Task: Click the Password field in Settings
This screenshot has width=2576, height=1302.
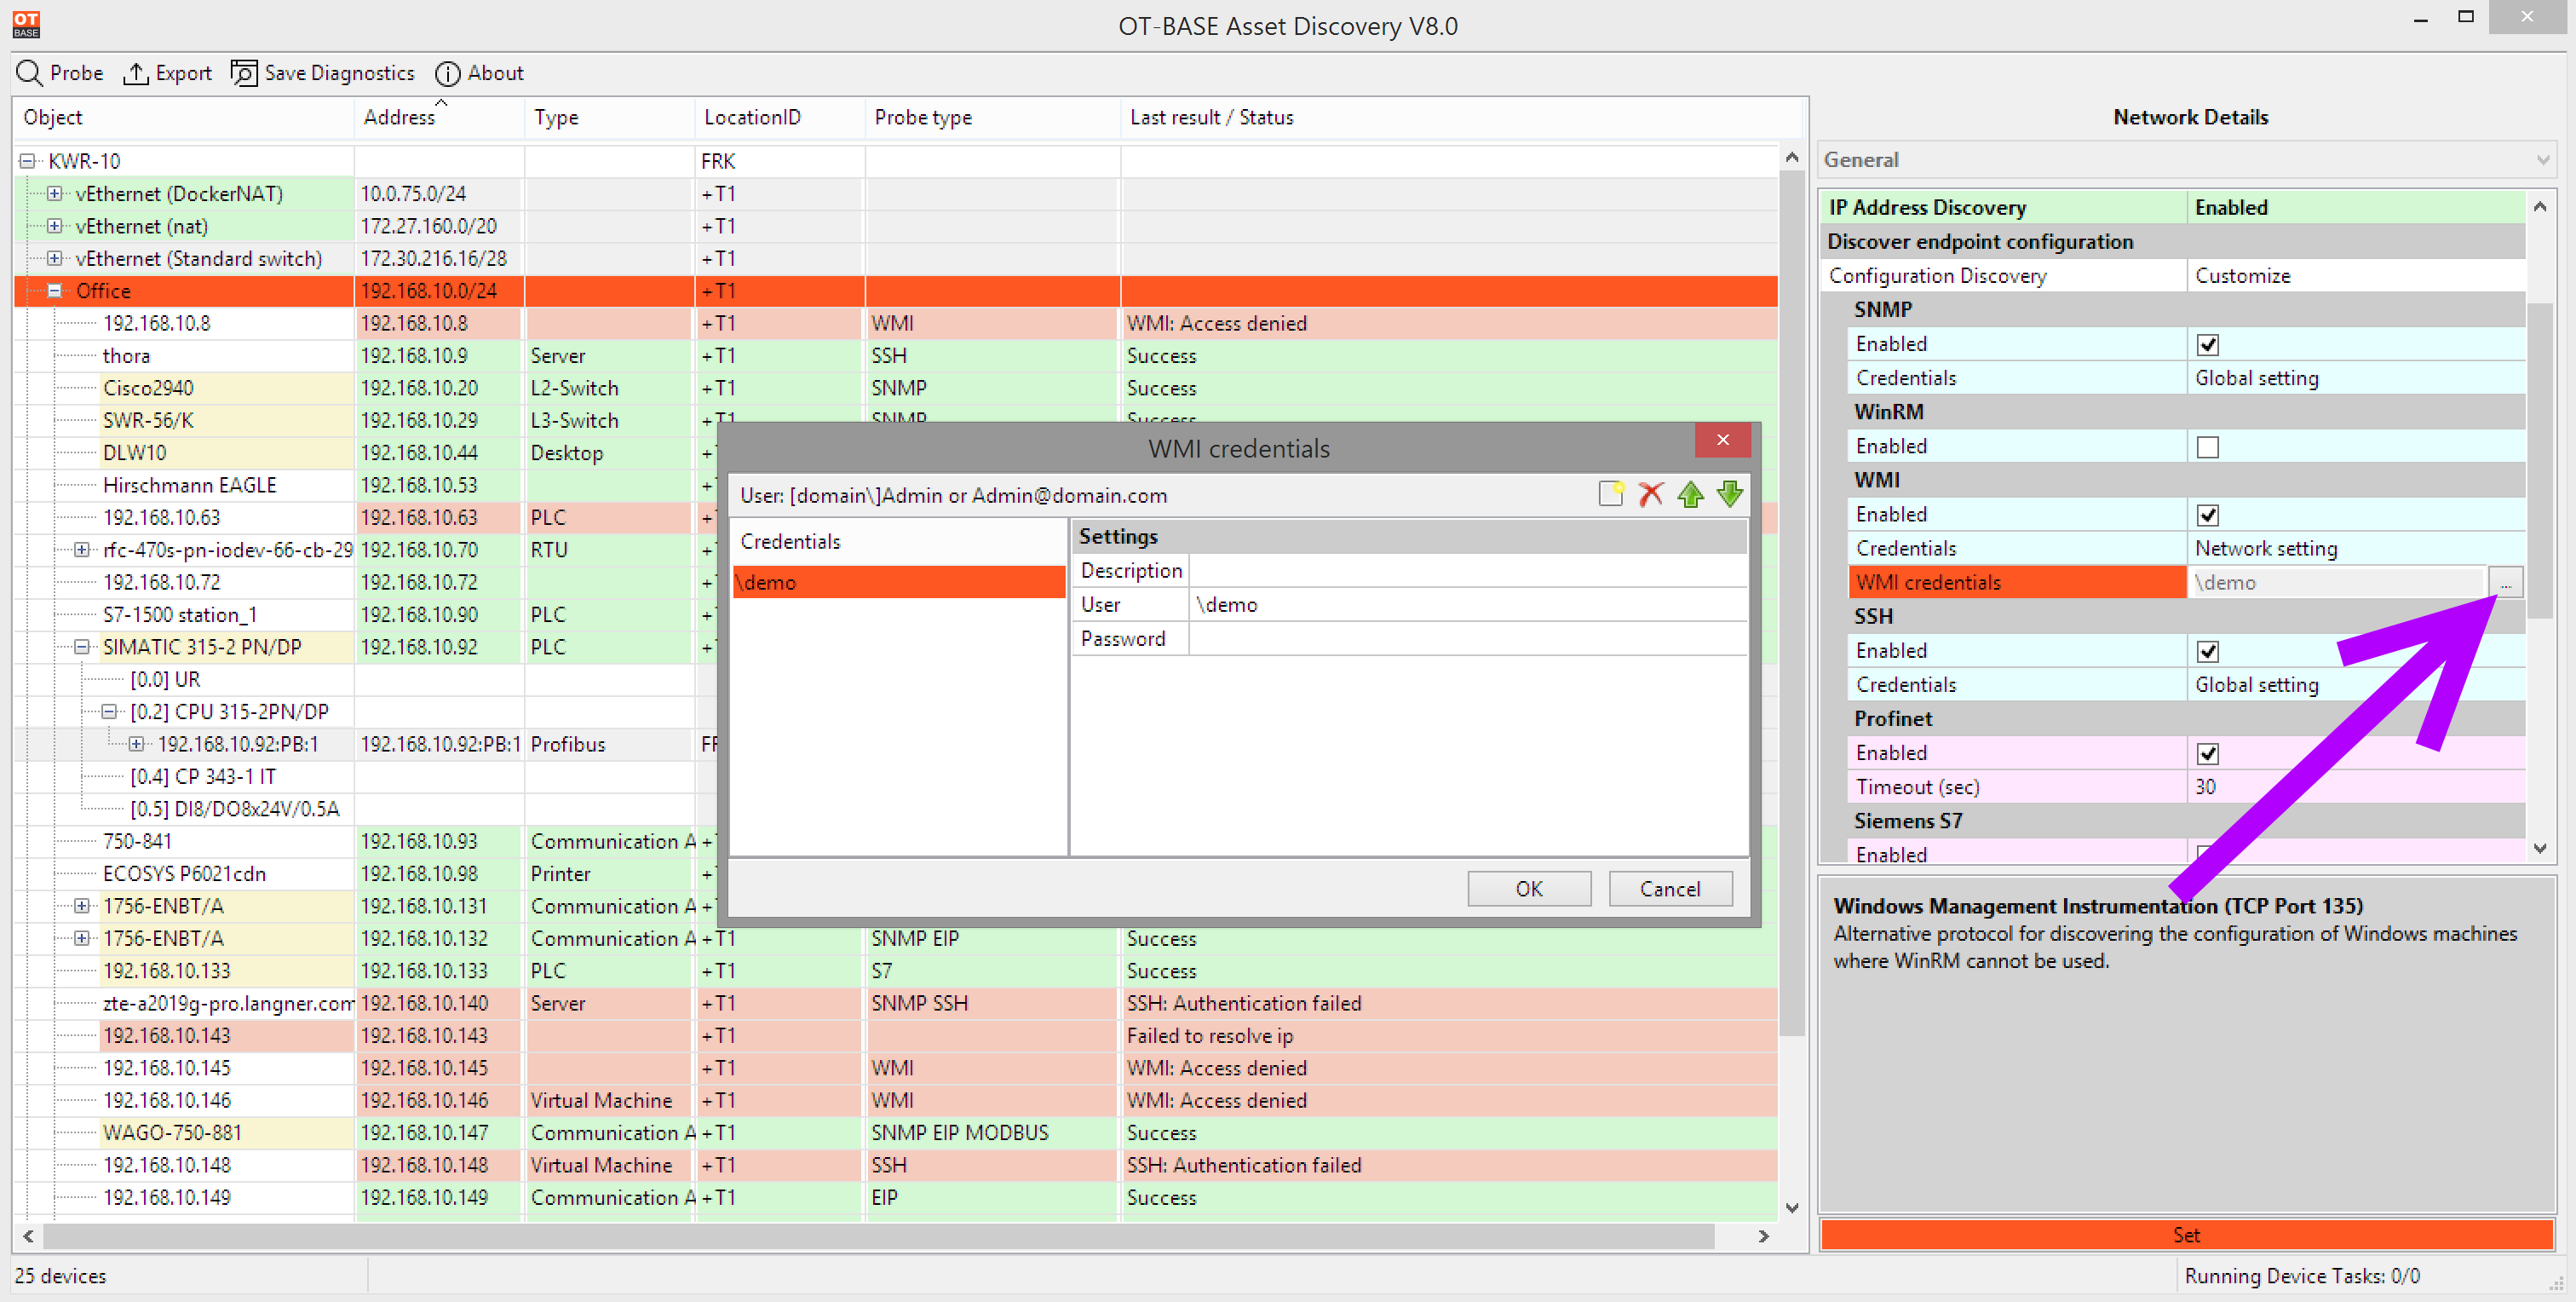Action: click(1467, 638)
